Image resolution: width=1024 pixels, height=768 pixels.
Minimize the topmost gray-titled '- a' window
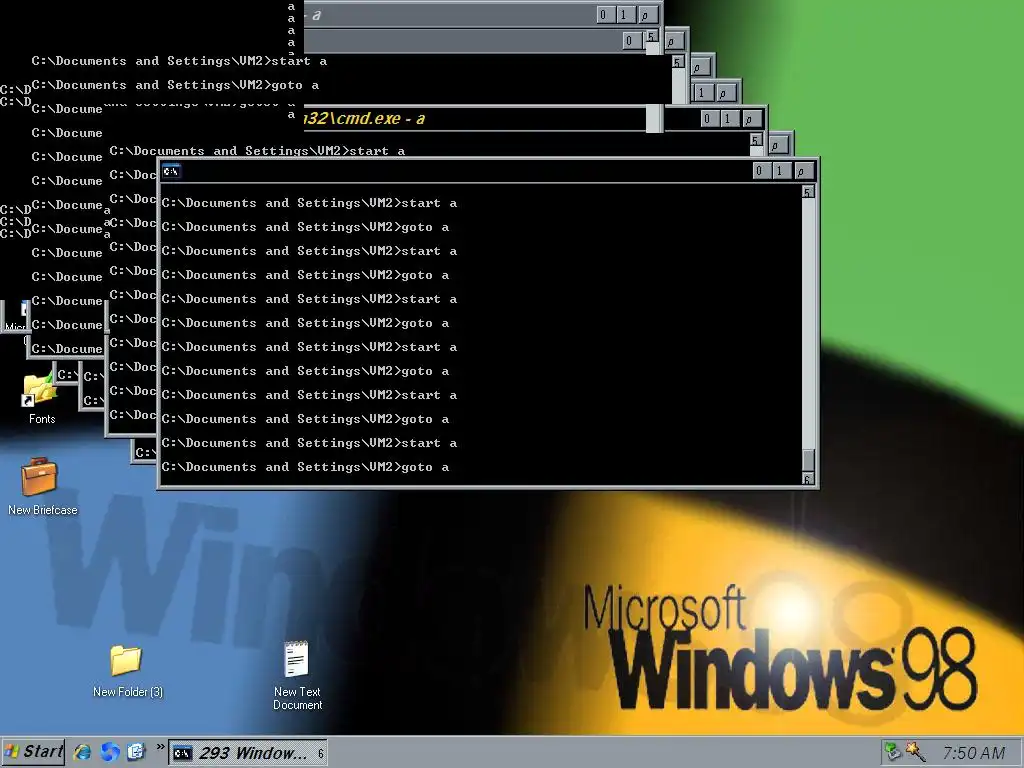click(x=603, y=14)
